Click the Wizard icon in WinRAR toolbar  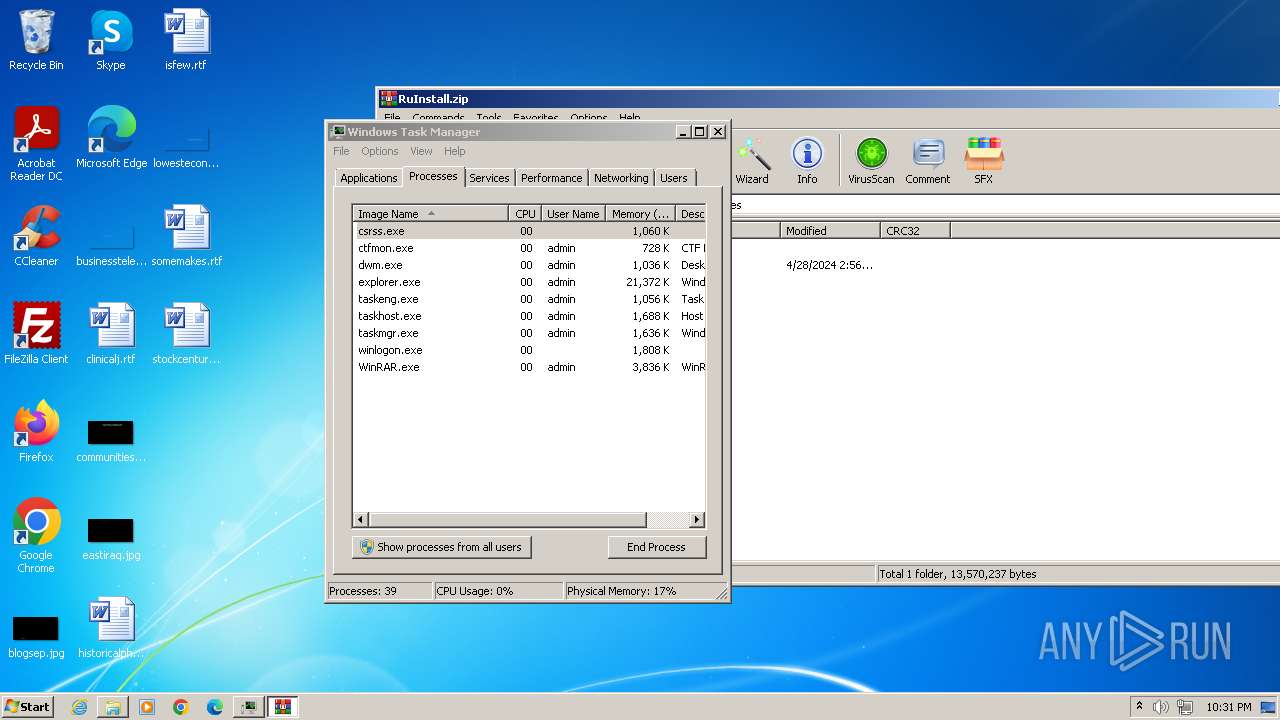752,161
